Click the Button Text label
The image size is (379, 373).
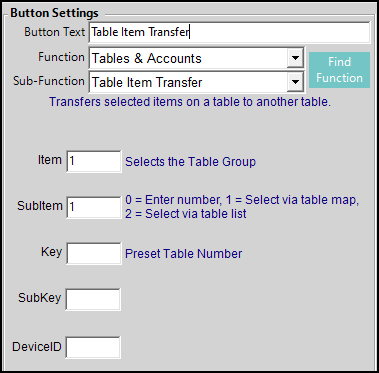[55, 32]
